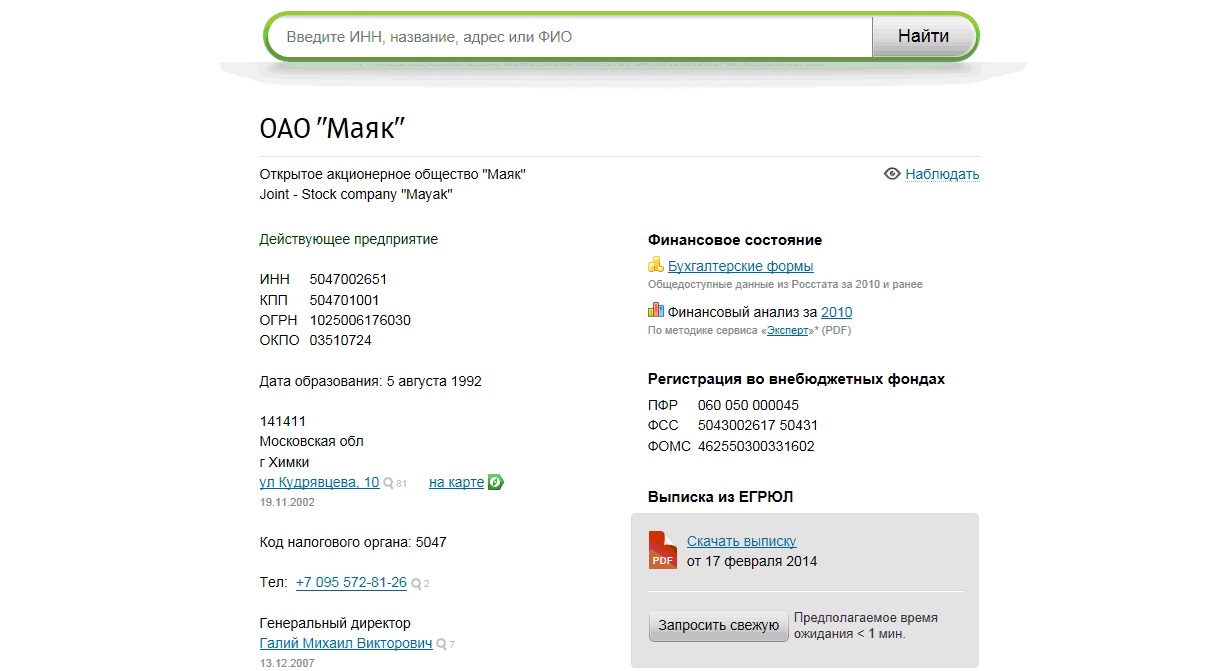Click the bar chart icon beside Финансовый анализ
This screenshot has height=671, width=1219.
[656, 311]
